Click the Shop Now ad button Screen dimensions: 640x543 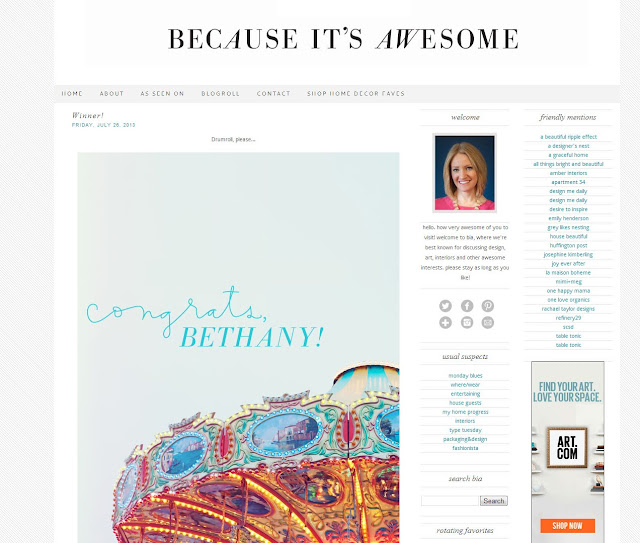pos(567,525)
